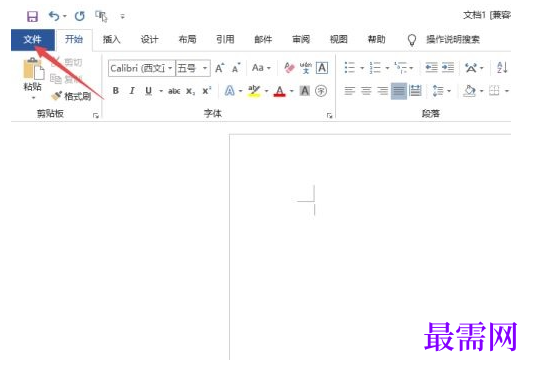Image resolution: width=536 pixels, height=368 pixels.
Task: Open the Aa change case menu
Action: [x=261, y=68]
